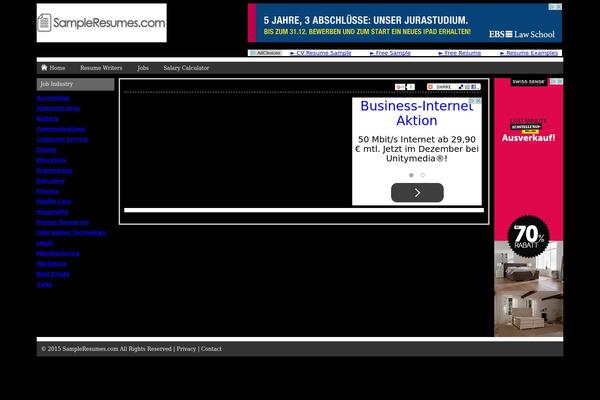Click the Privacy footer link
The width and height of the screenshot is (600, 400).
pyautogui.click(x=186, y=349)
